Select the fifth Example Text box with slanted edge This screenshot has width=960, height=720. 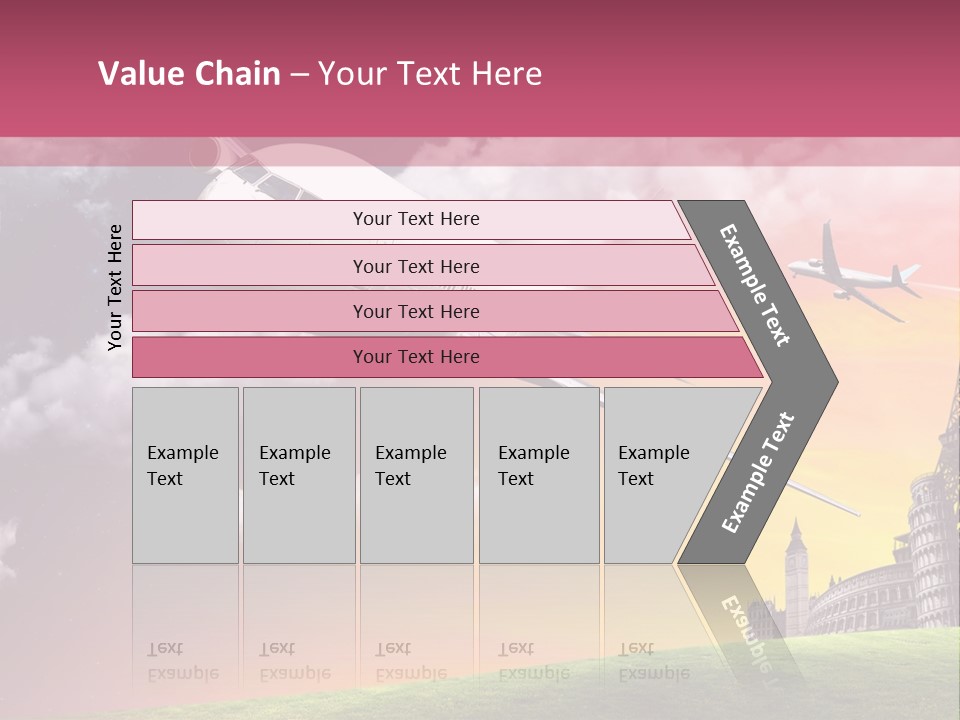pos(660,474)
